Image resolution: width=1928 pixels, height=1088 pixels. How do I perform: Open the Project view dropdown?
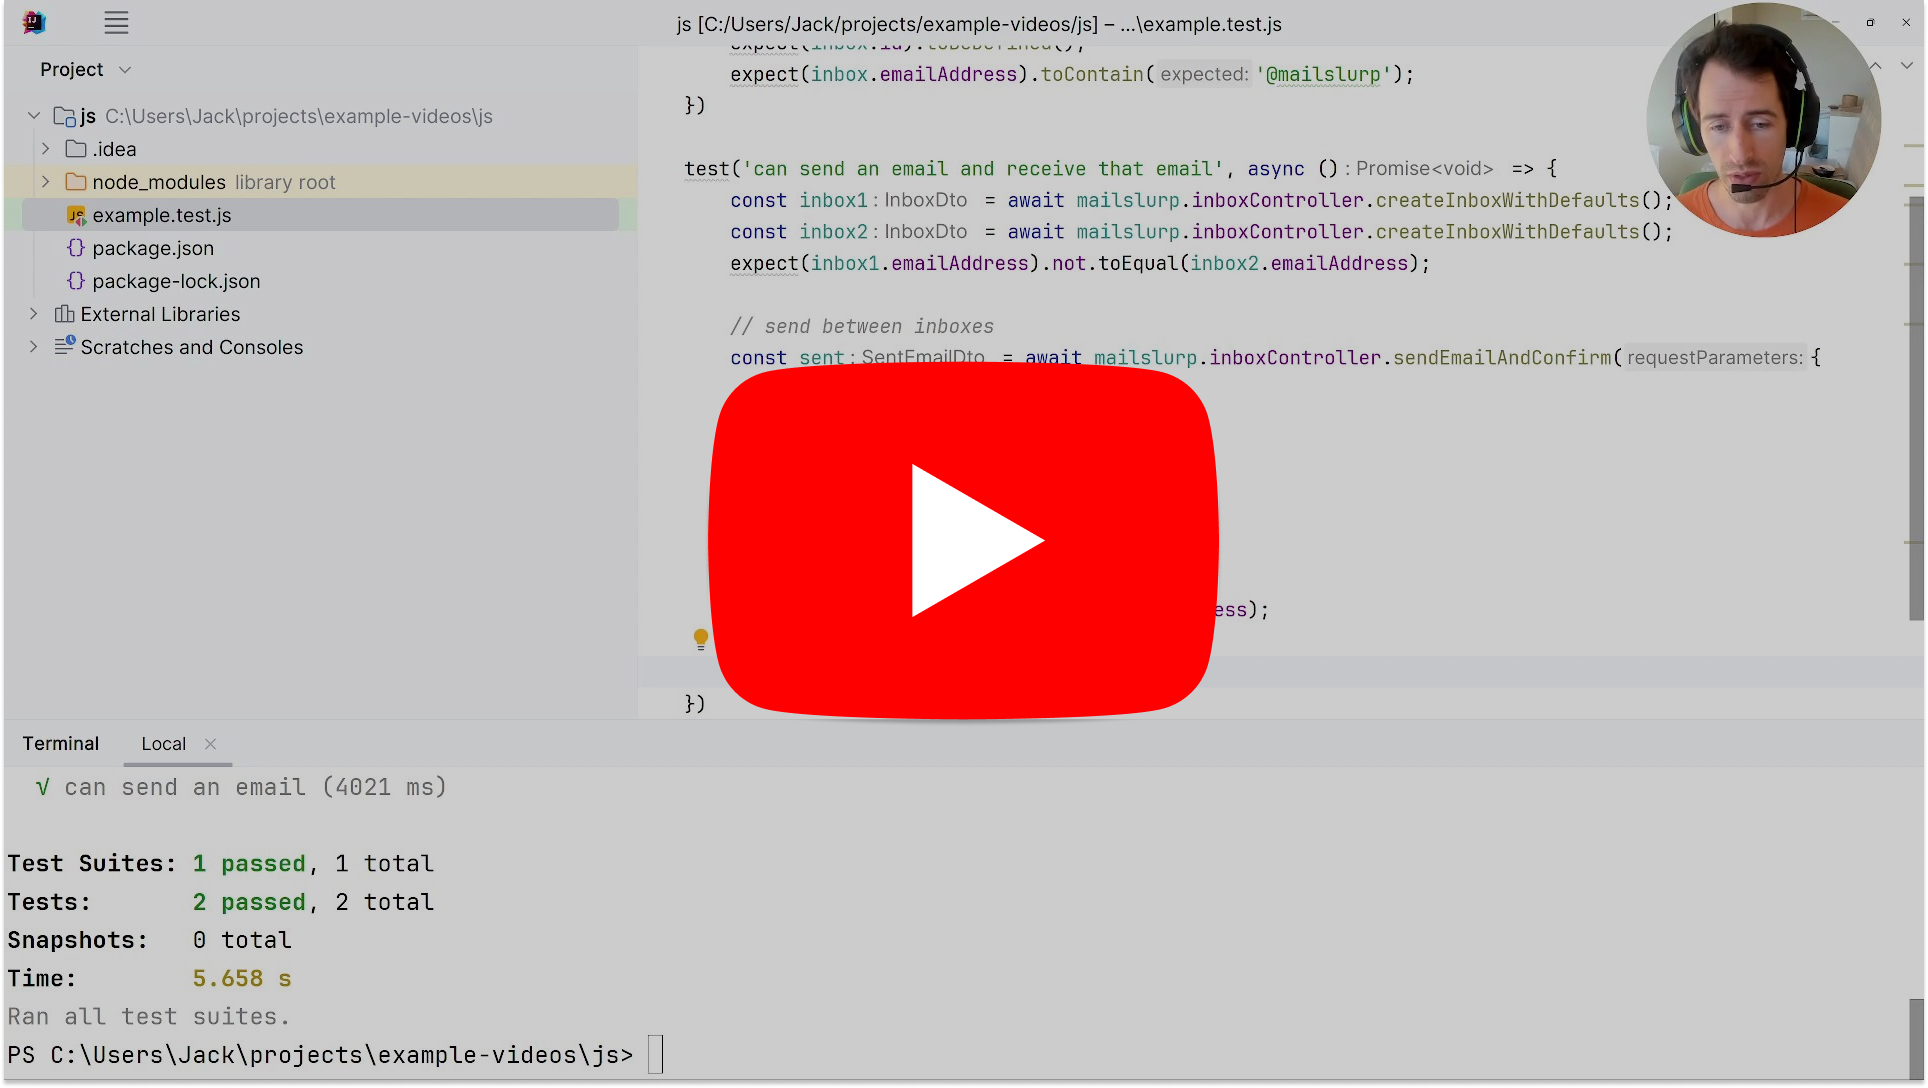[x=125, y=69]
